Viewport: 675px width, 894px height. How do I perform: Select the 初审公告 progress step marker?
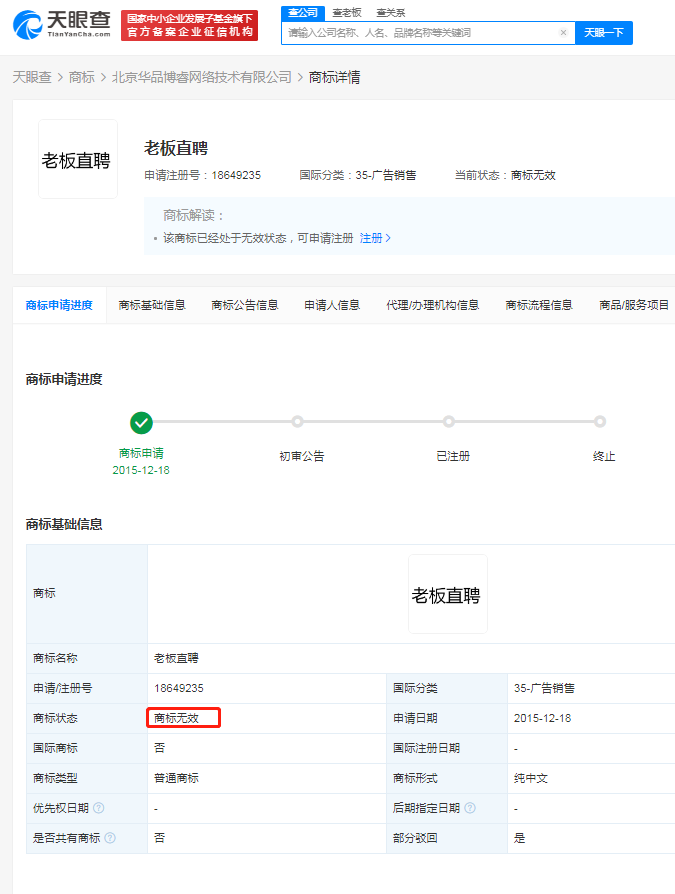[298, 422]
